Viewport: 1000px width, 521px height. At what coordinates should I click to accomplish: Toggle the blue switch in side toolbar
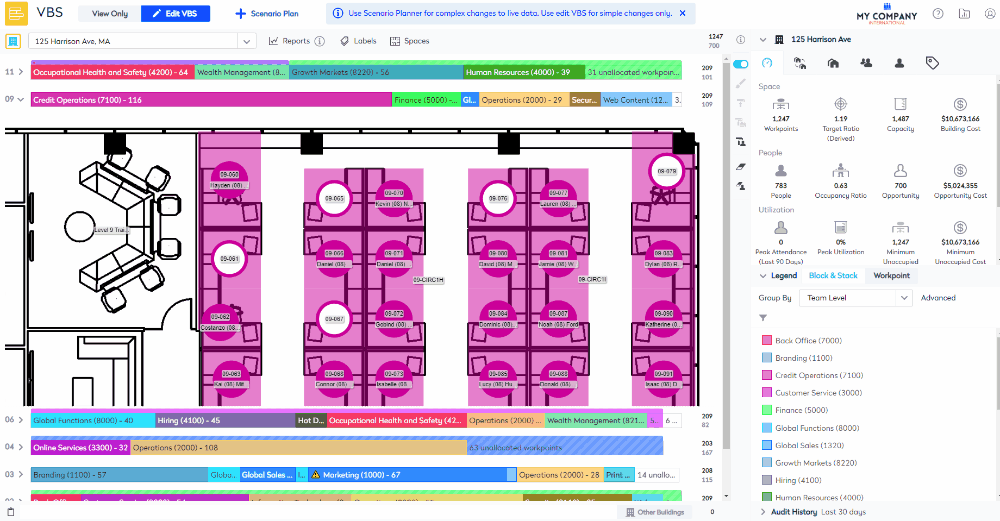pos(741,64)
